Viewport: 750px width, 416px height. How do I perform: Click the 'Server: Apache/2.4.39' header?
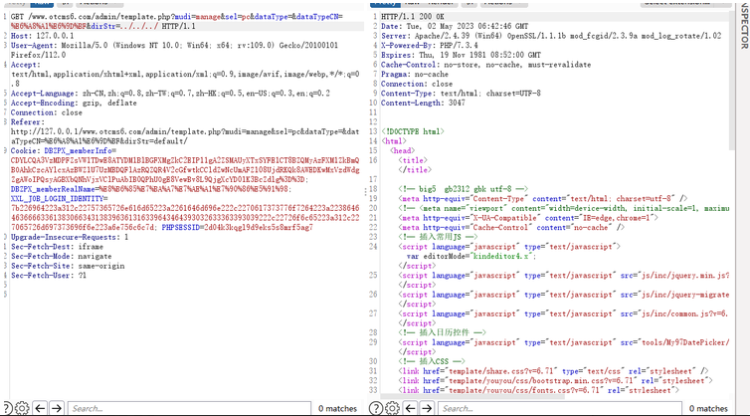pos(551,36)
